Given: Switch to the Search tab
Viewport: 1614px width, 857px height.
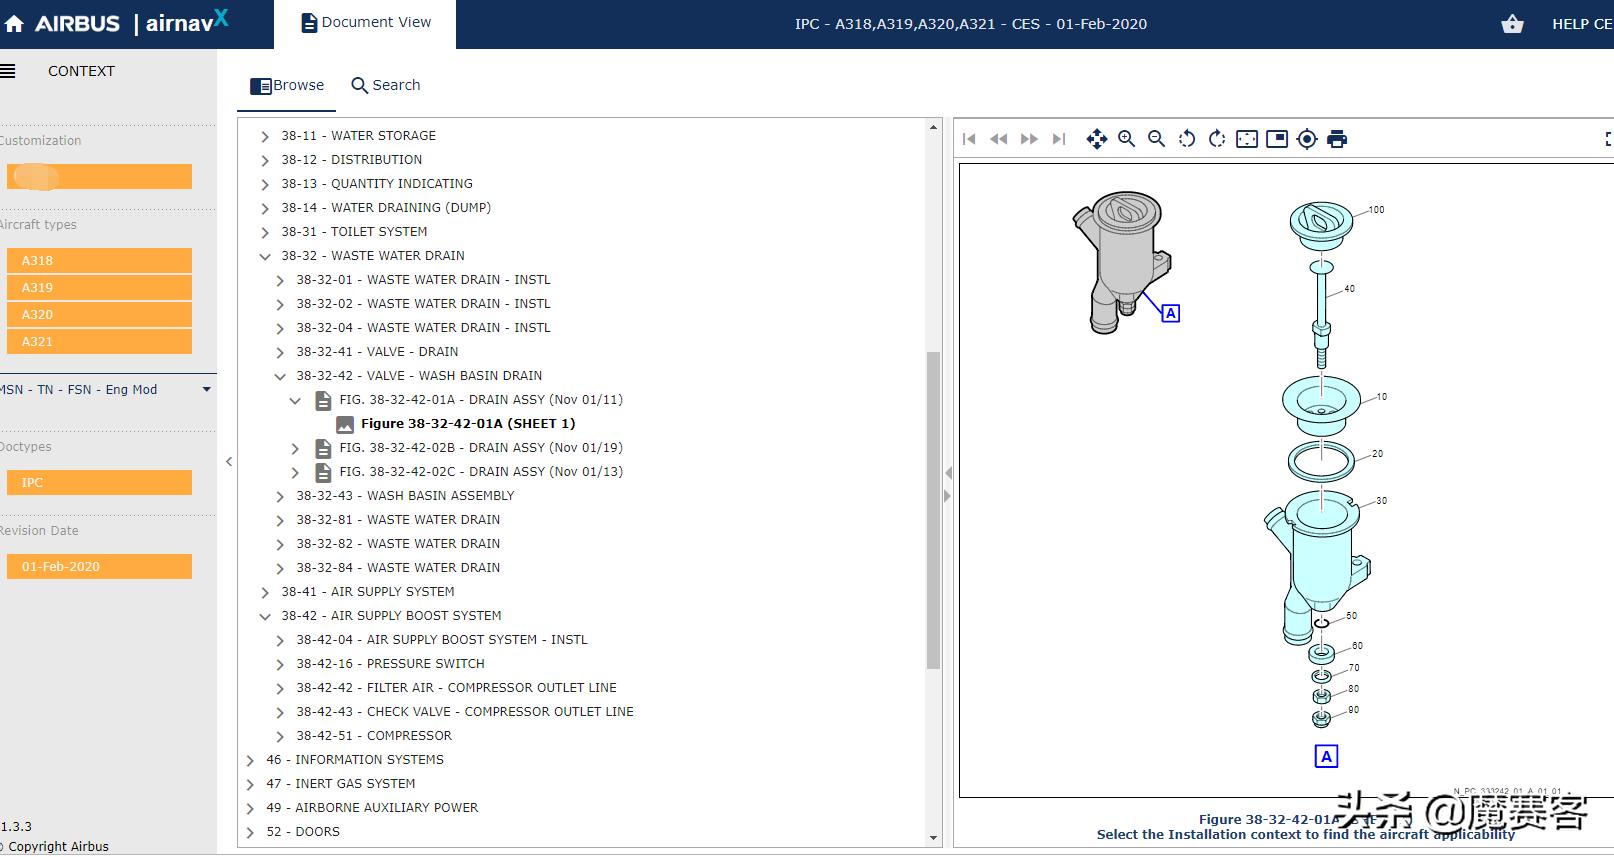Looking at the screenshot, I should click(x=386, y=85).
